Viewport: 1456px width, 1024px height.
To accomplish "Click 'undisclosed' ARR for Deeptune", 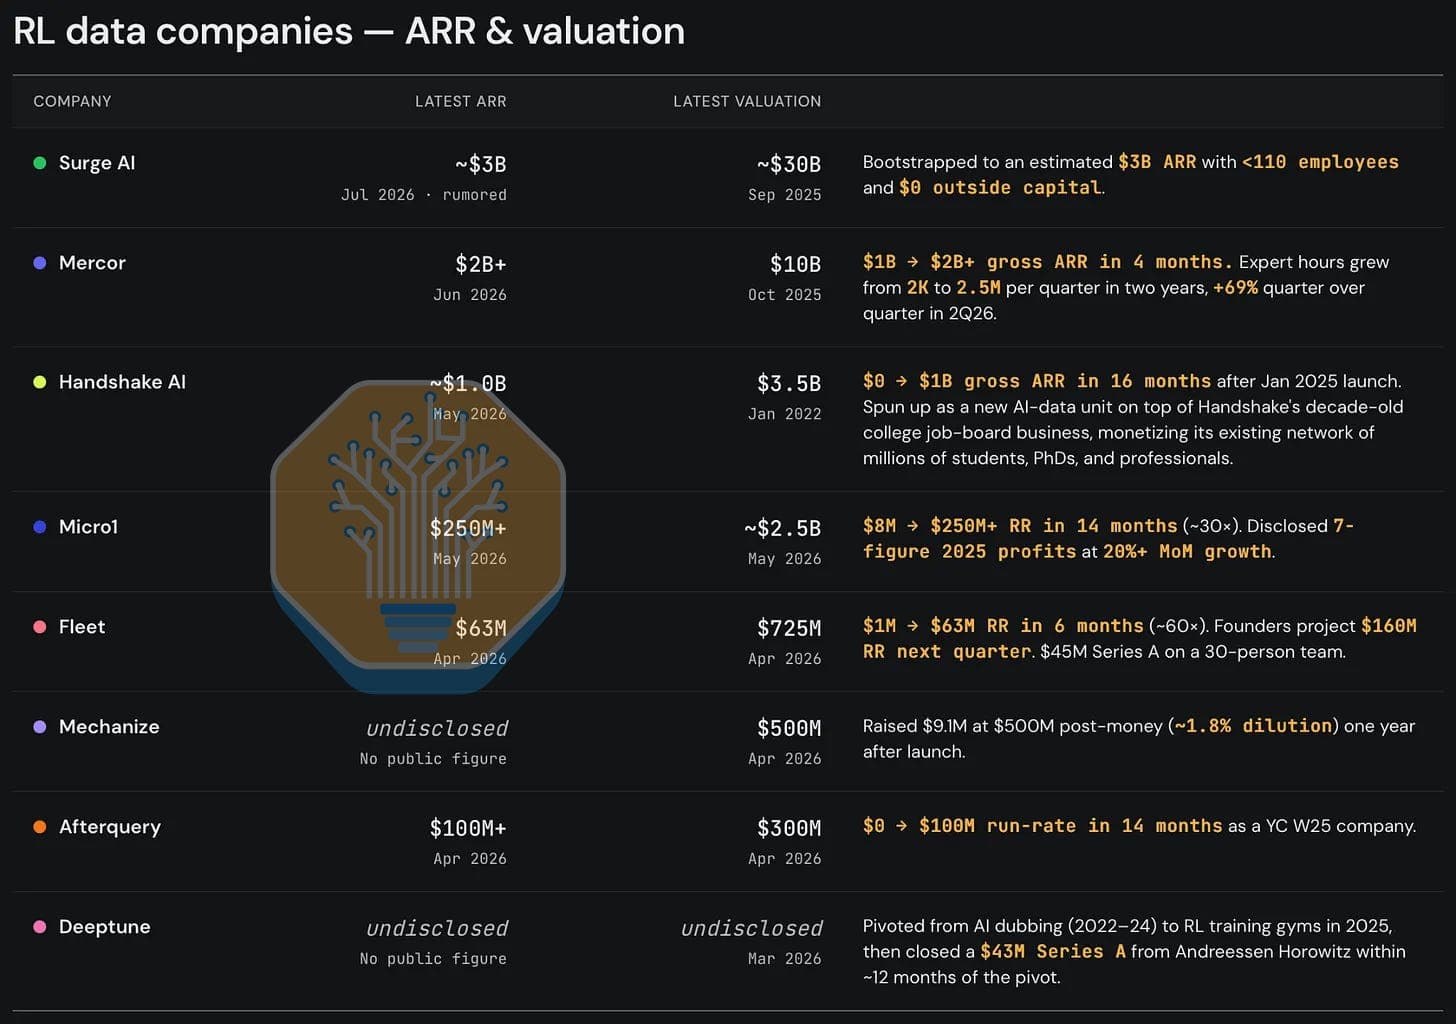I will 437,928.
